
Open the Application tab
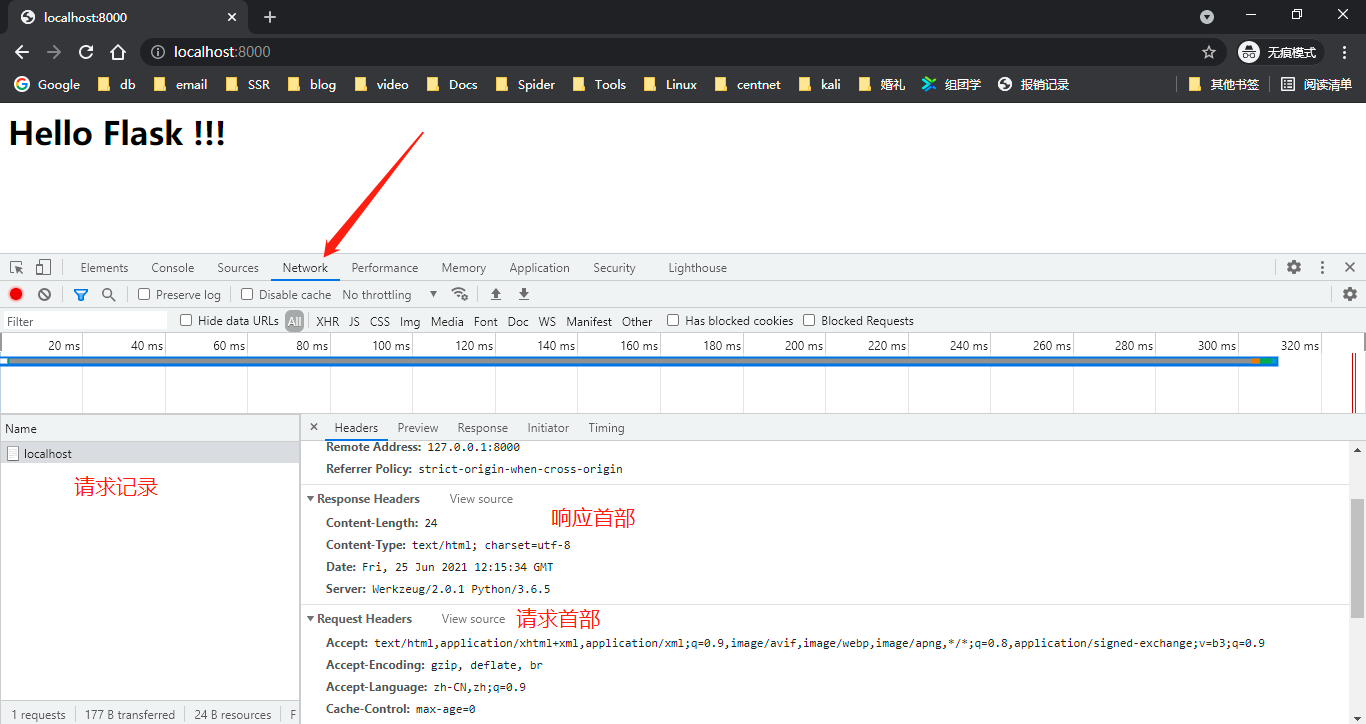(539, 268)
